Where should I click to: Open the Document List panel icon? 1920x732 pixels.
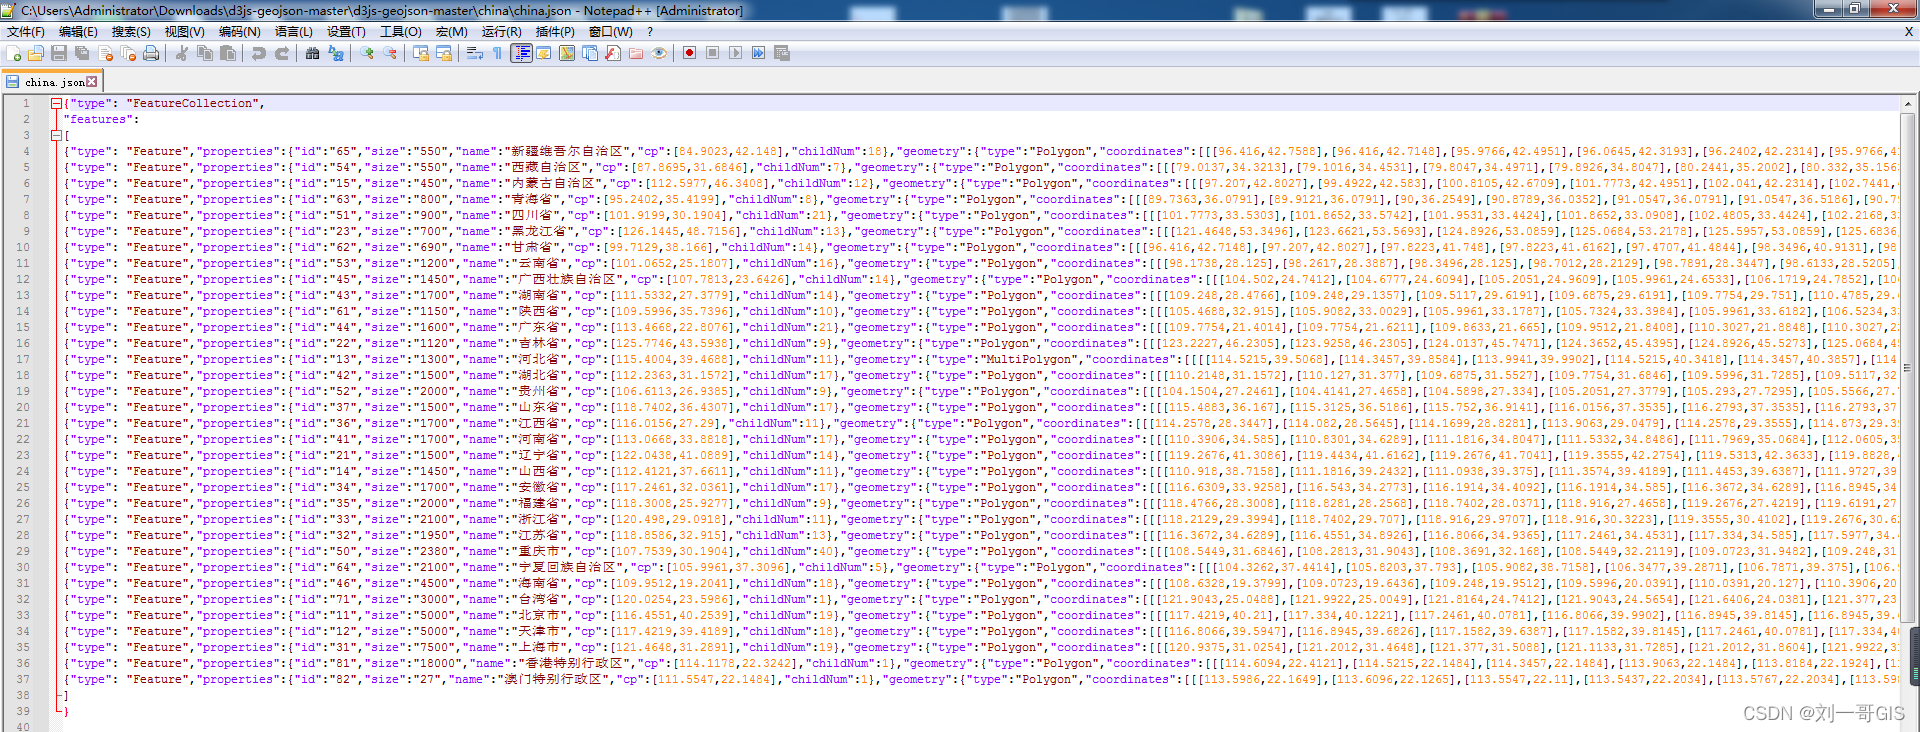590,53
